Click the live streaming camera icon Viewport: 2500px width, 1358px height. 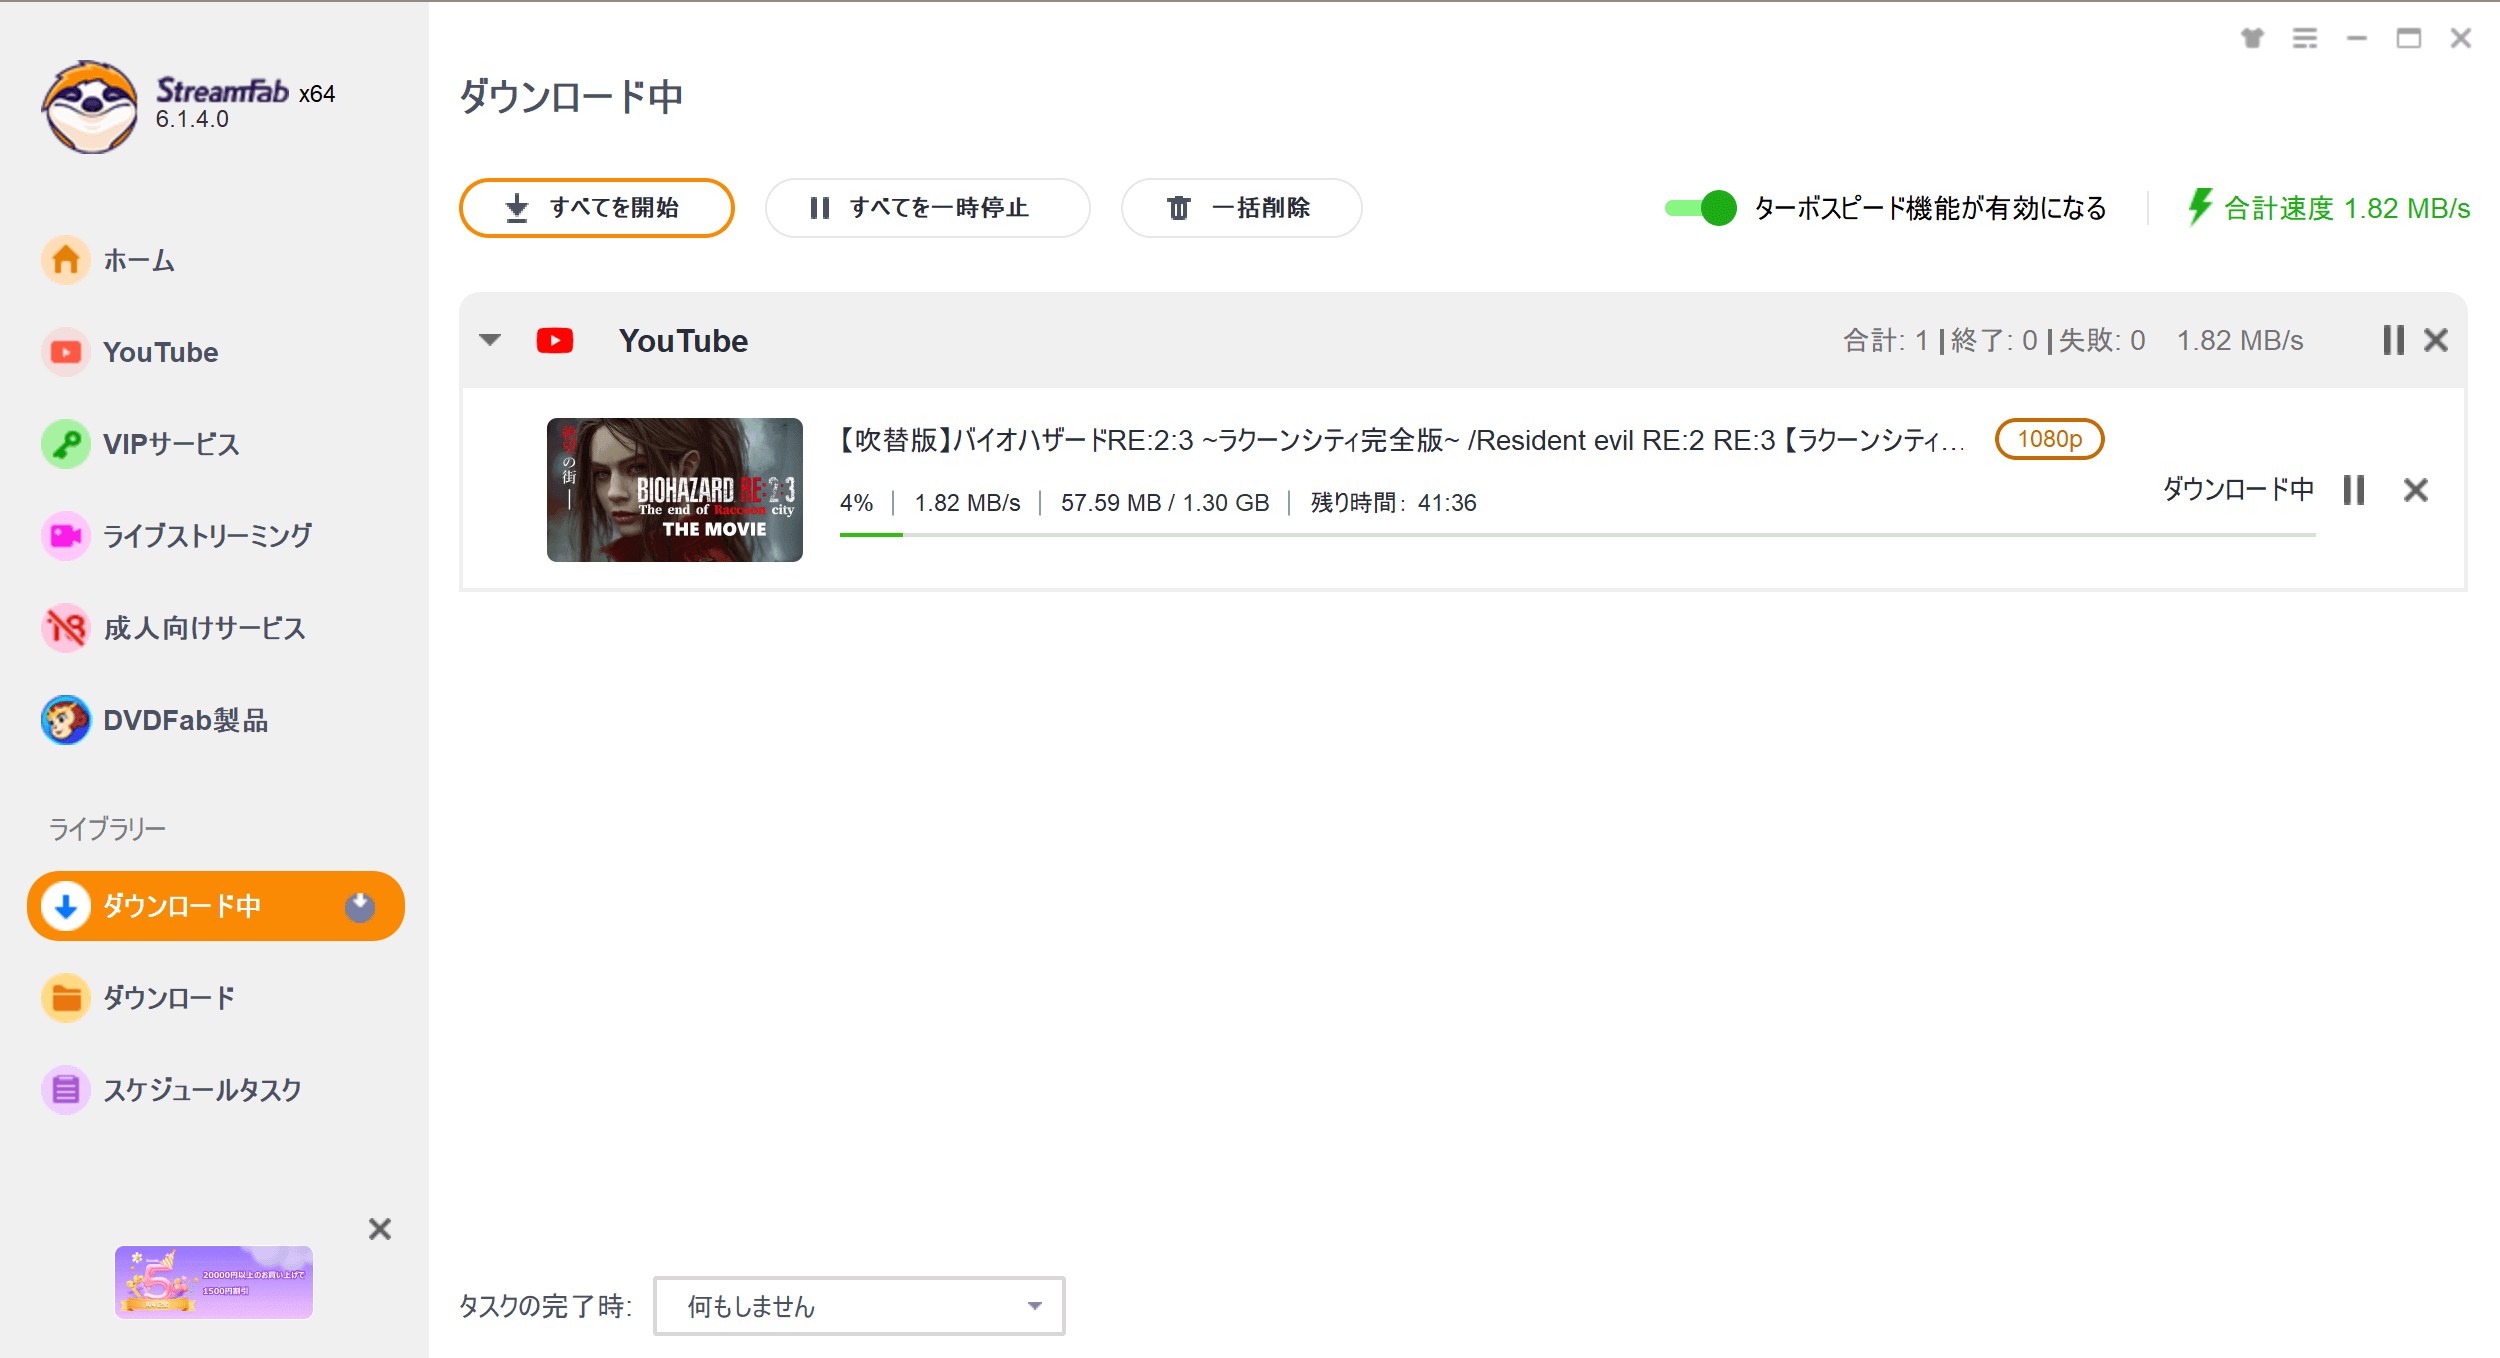[x=66, y=536]
